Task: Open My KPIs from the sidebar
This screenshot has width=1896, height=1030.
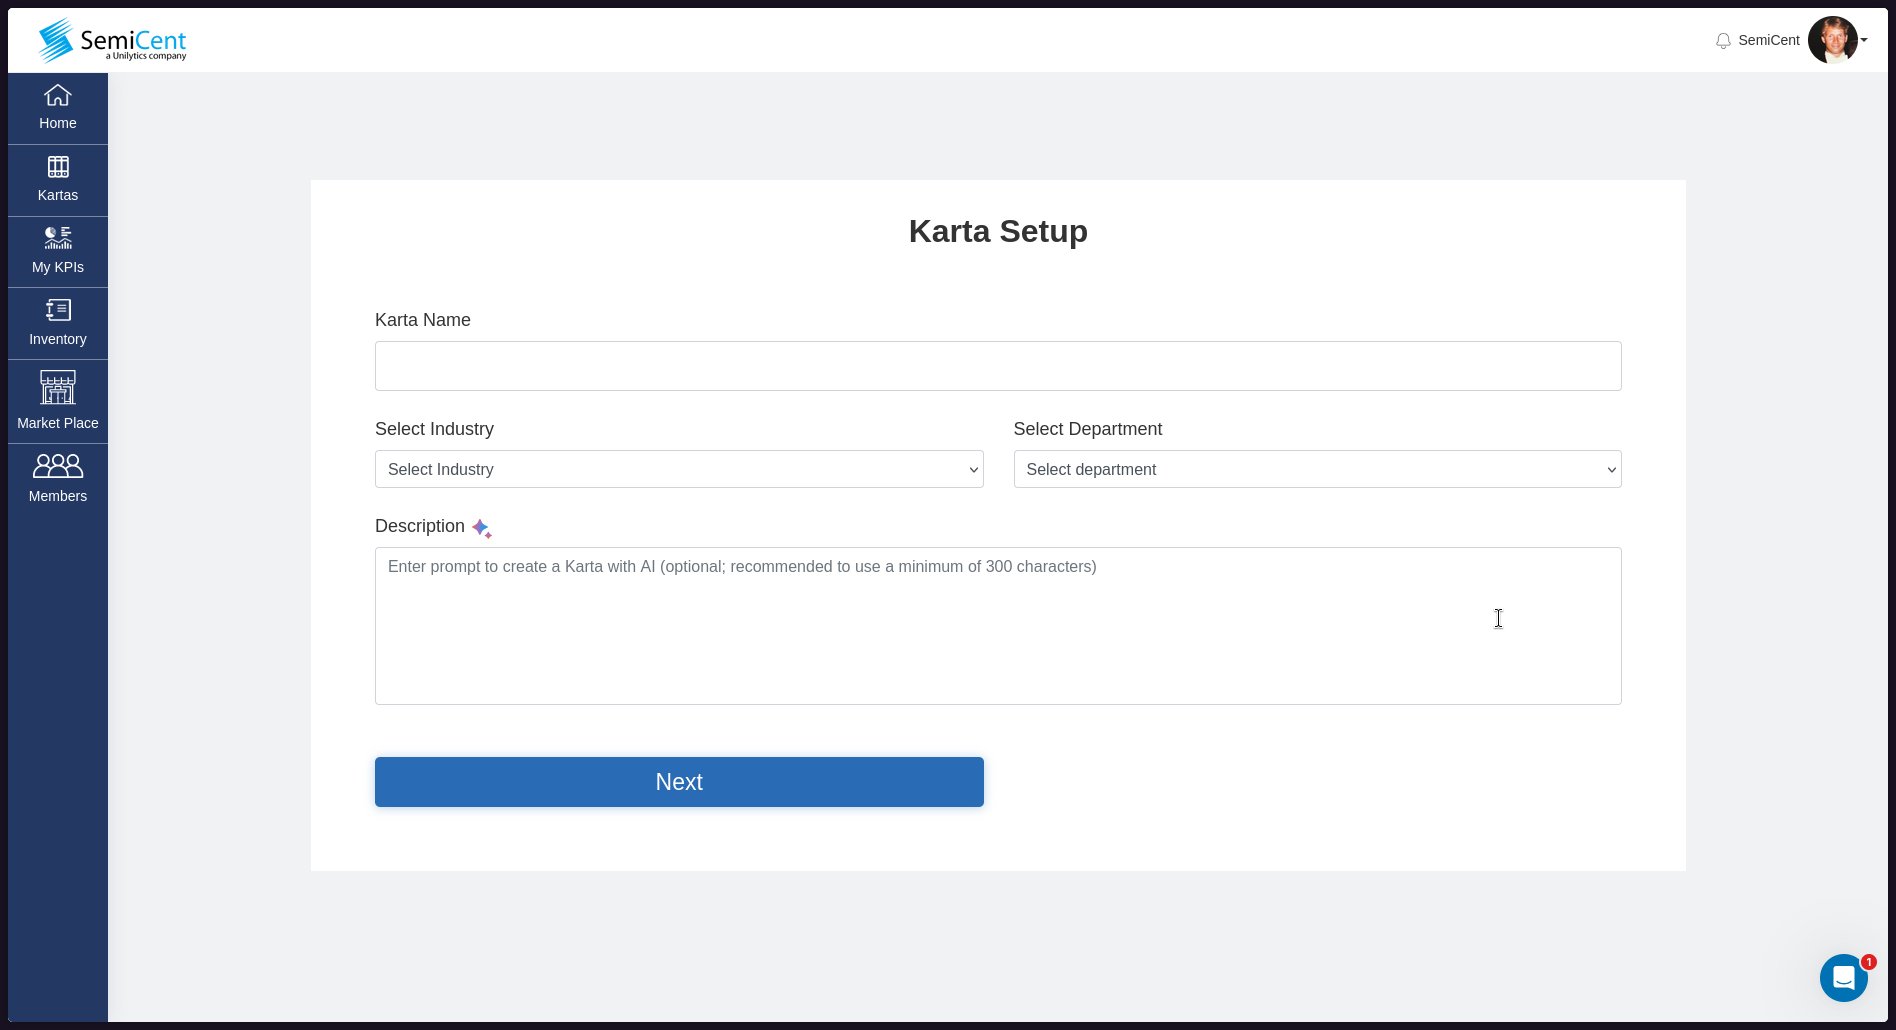Action: [x=57, y=251]
